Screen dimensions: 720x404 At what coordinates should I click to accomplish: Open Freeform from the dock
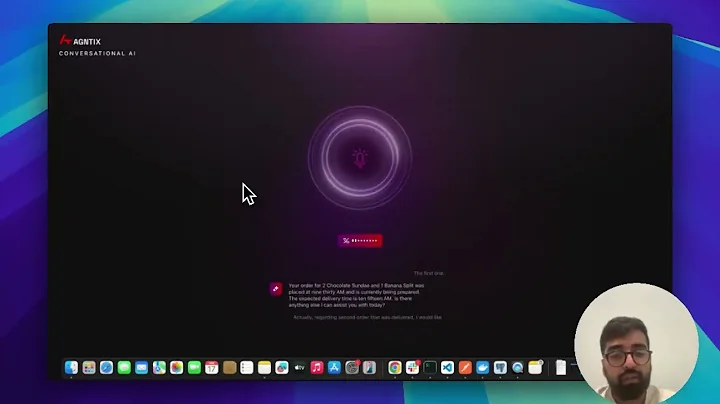(282, 367)
